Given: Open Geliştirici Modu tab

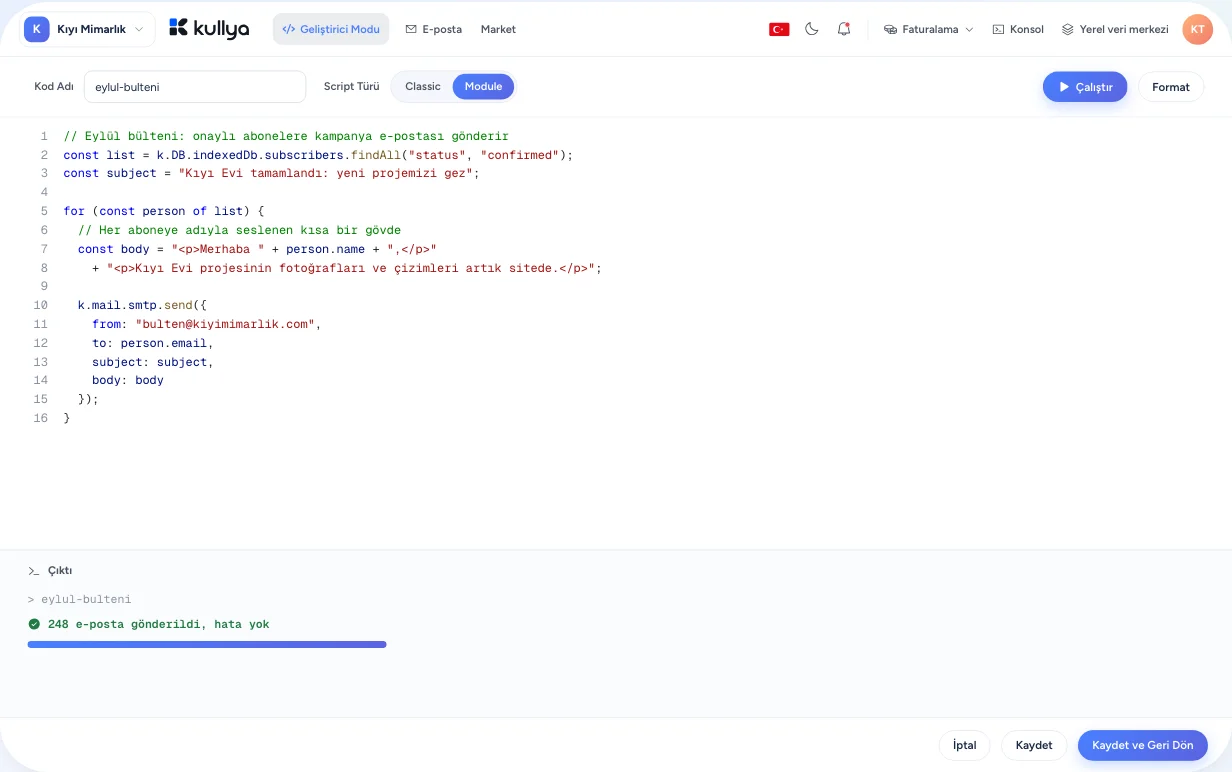Looking at the screenshot, I should [331, 29].
